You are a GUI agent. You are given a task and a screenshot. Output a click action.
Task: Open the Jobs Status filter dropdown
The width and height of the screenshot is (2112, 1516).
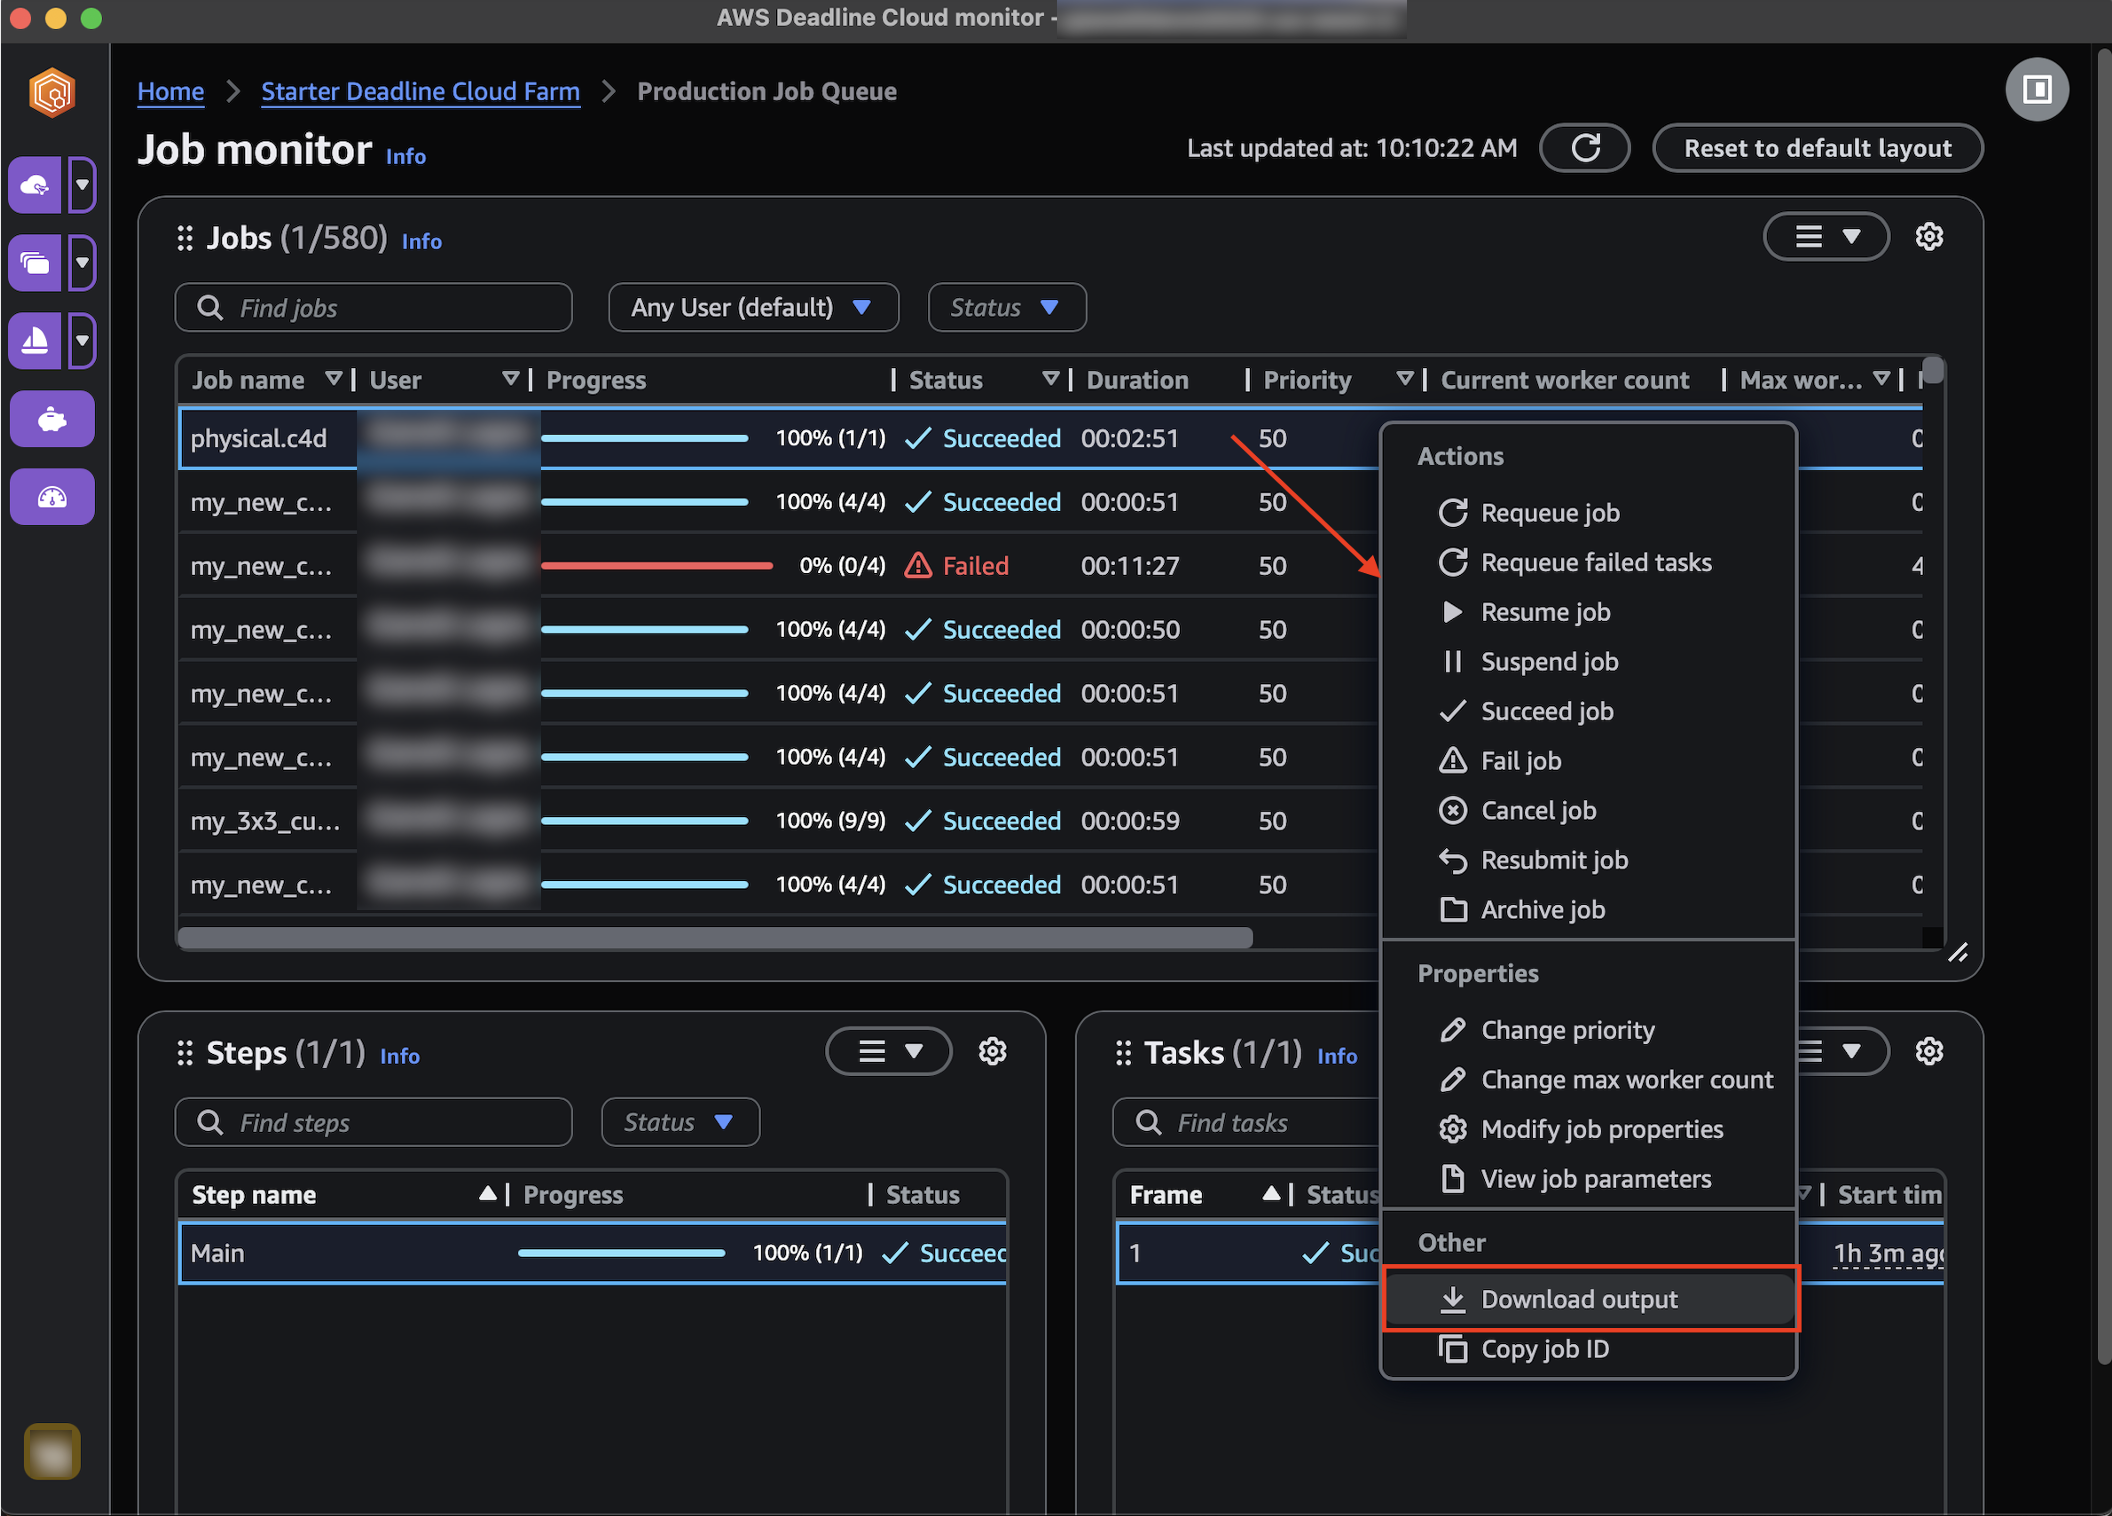click(x=1005, y=308)
